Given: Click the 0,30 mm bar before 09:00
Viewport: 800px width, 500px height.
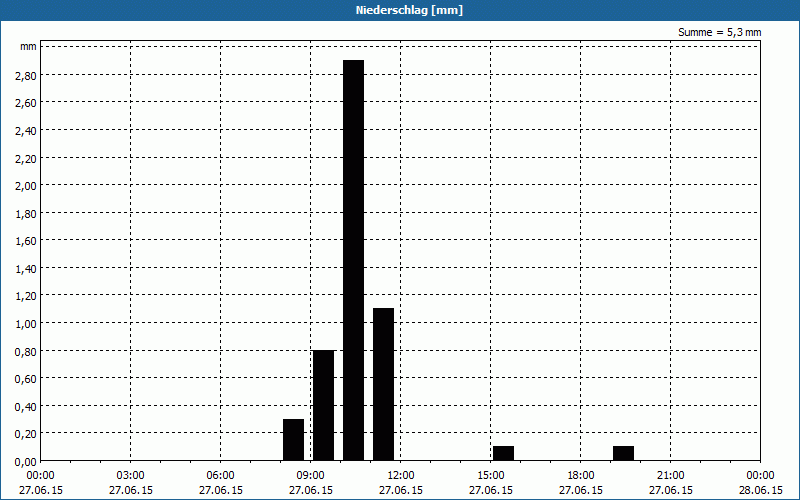Looking at the screenshot, I should pos(293,440).
